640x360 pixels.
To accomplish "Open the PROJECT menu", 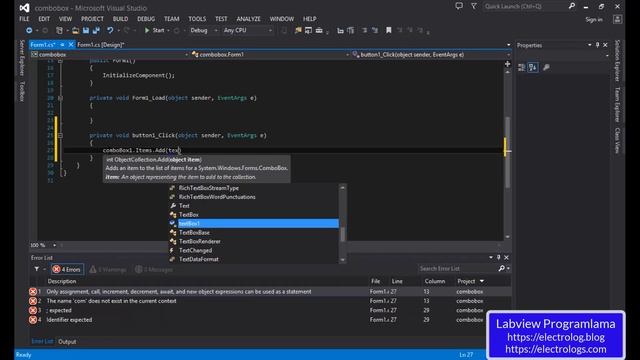I will pyautogui.click(x=92, y=19).
